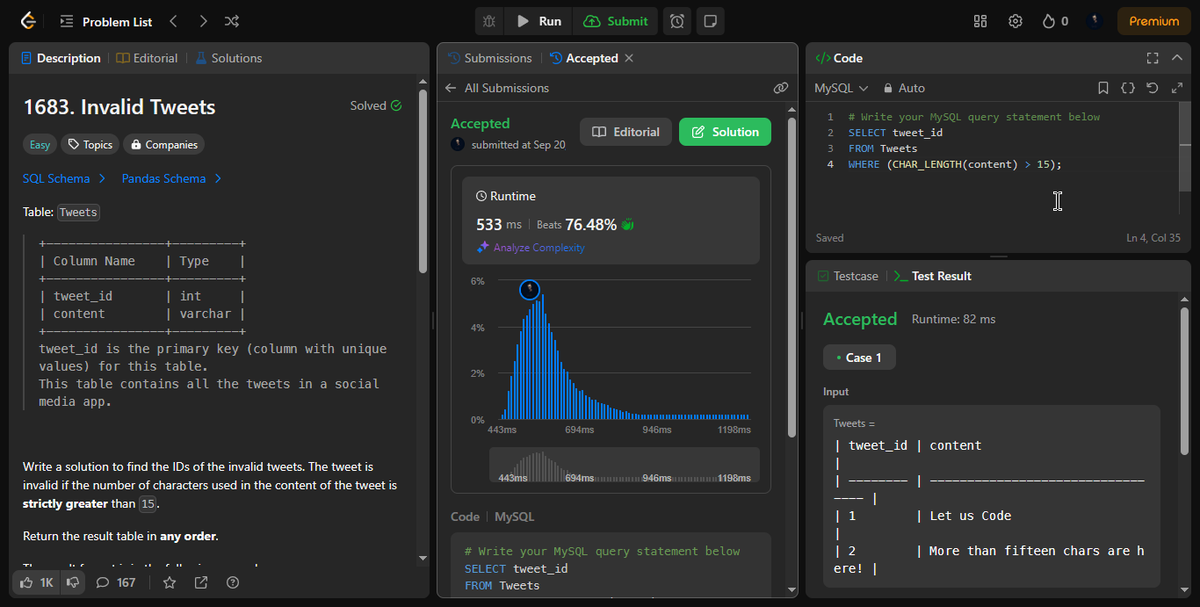This screenshot has height=607, width=1200.
Task: Click the Easy difficulty tag
Action: click(x=39, y=145)
